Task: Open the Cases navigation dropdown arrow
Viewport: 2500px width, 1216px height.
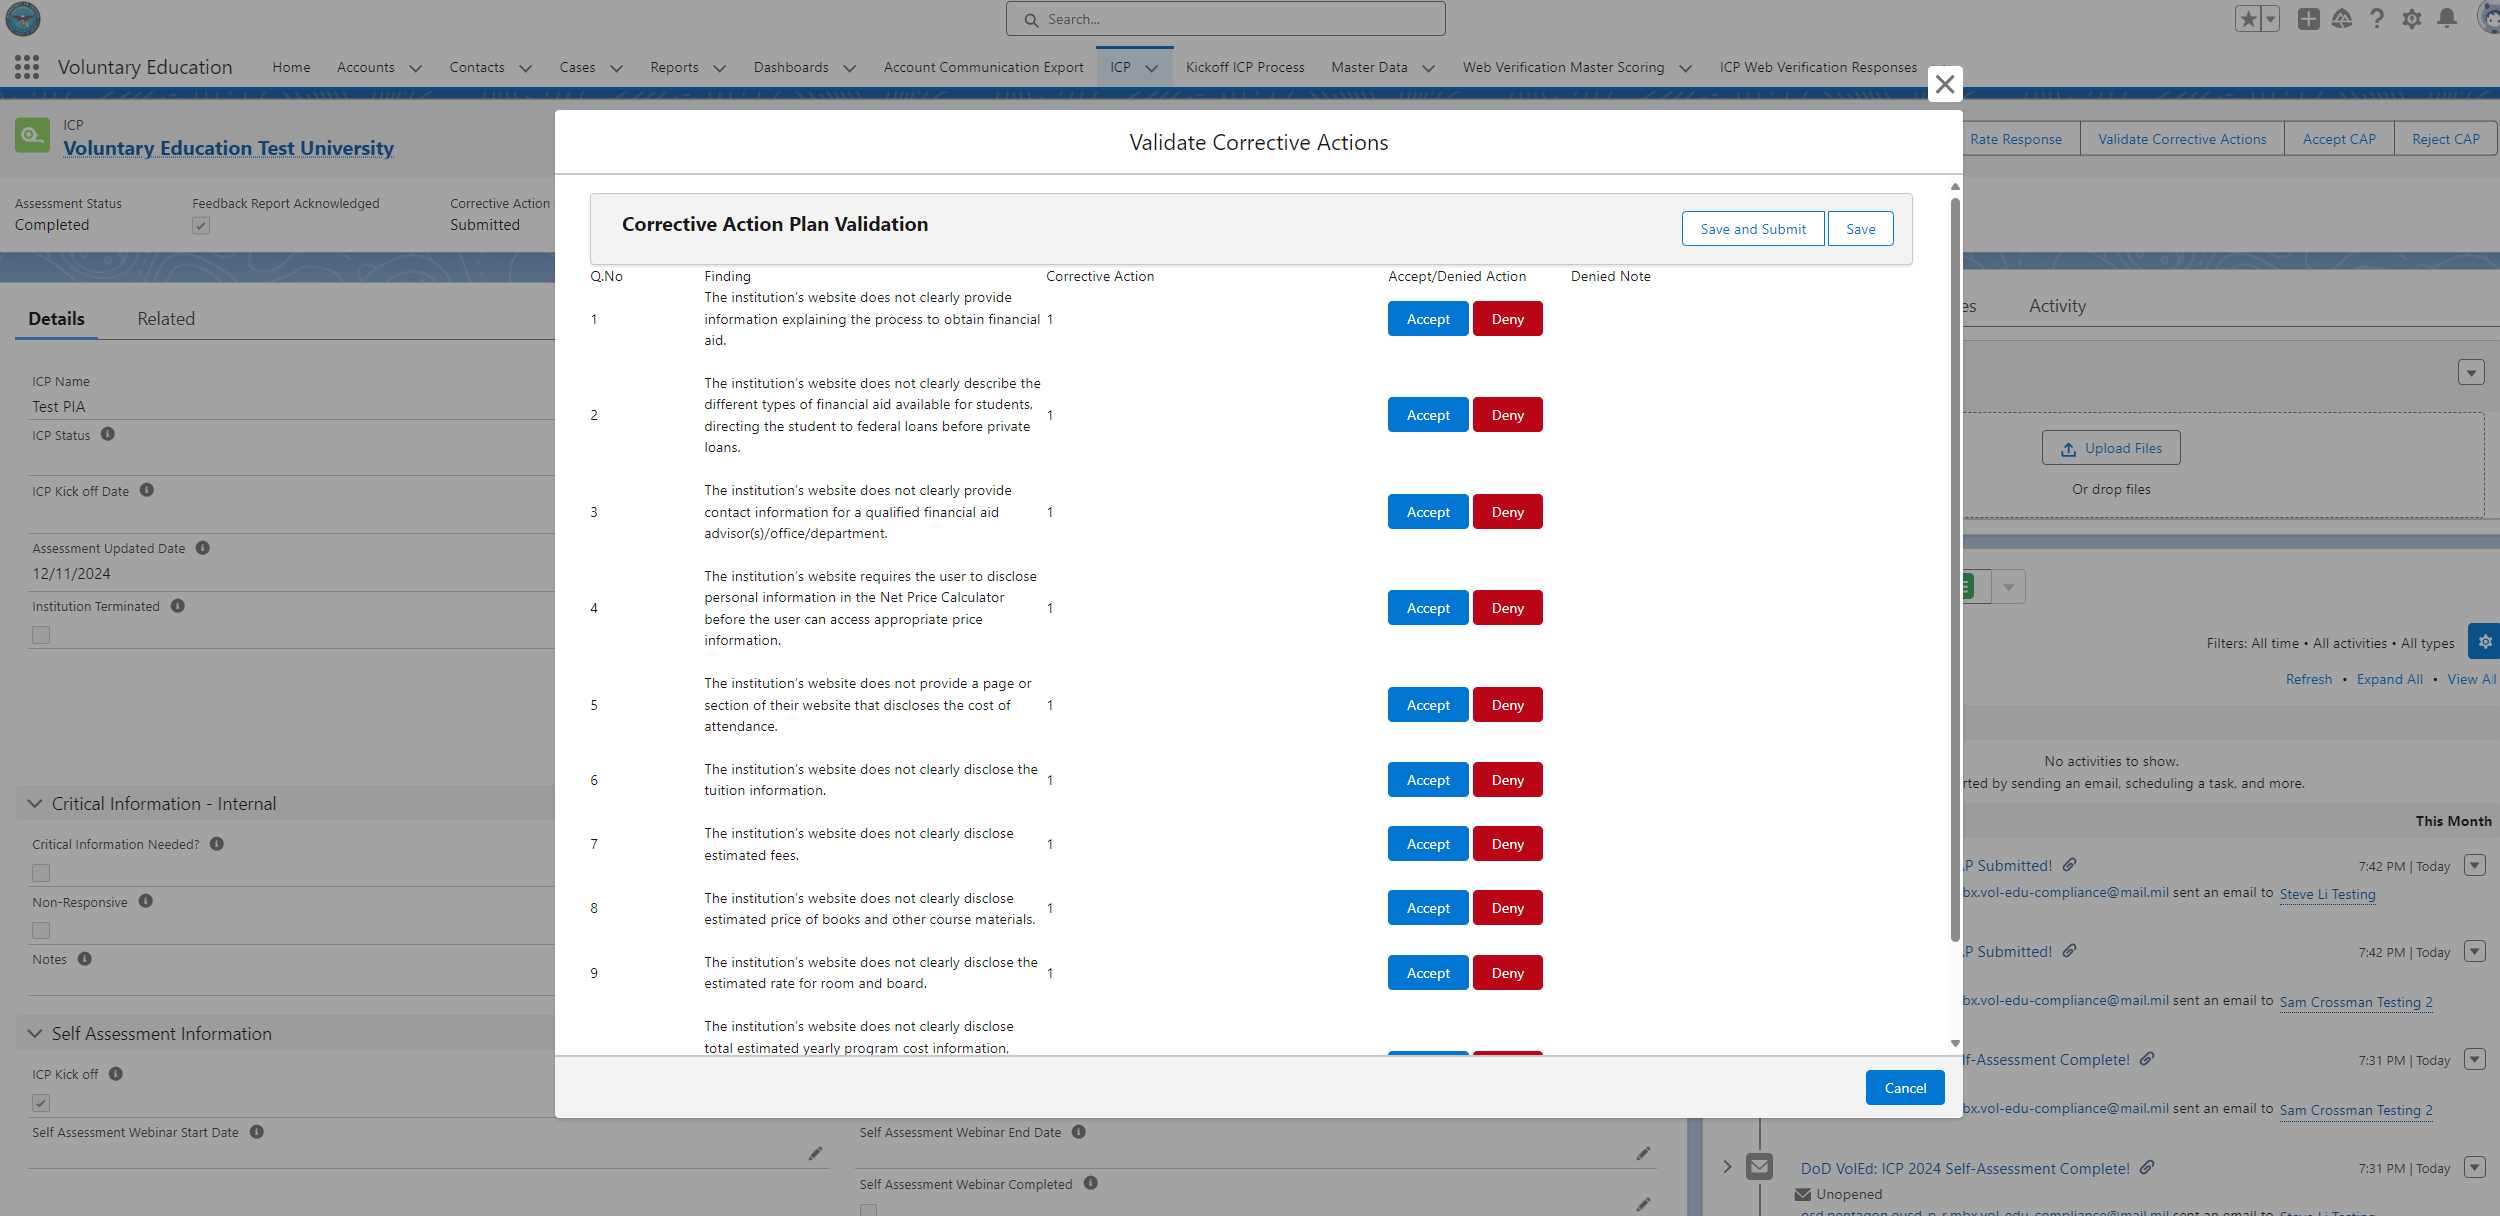Action: 616,68
